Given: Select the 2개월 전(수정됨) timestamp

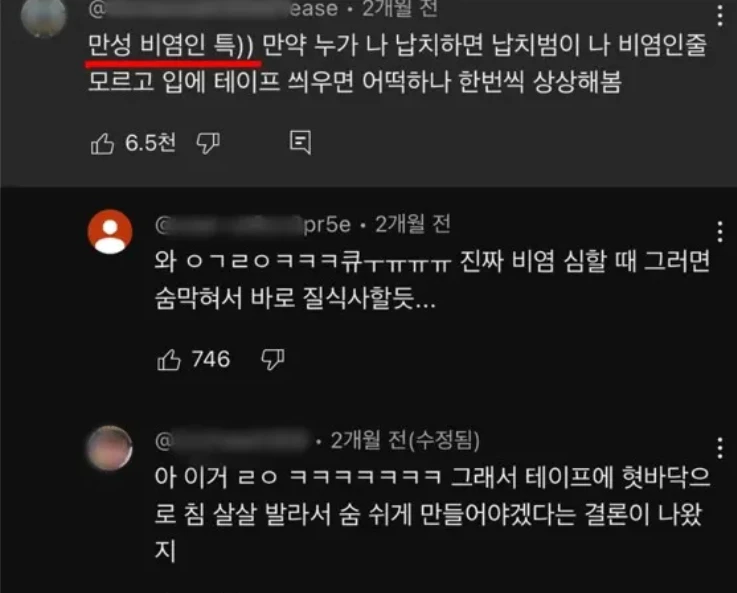Looking at the screenshot, I should coord(405,441).
